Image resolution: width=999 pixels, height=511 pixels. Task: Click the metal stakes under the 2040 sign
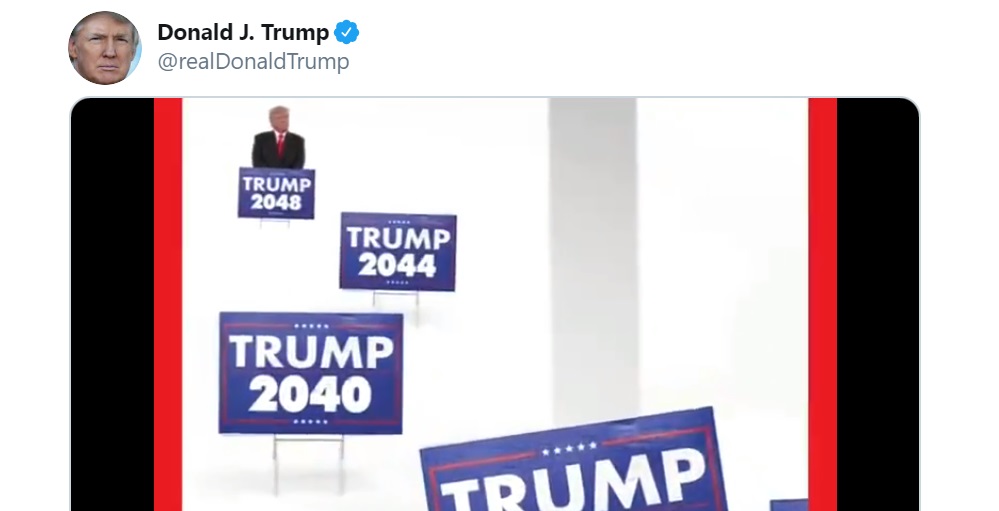click(x=309, y=464)
